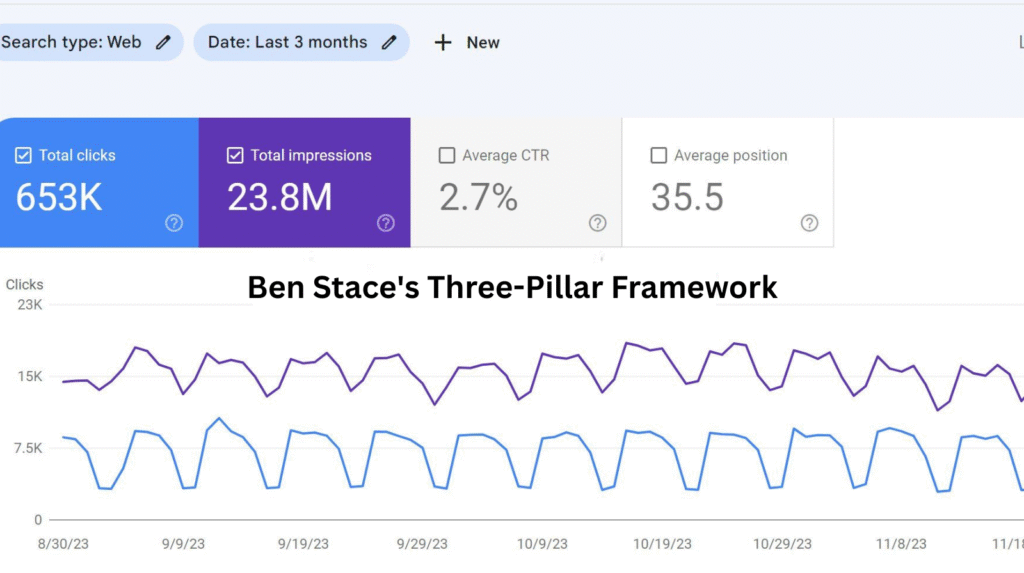The image size is (1024, 573).
Task: Open help icon on Total clicks card
Action: pos(174,223)
